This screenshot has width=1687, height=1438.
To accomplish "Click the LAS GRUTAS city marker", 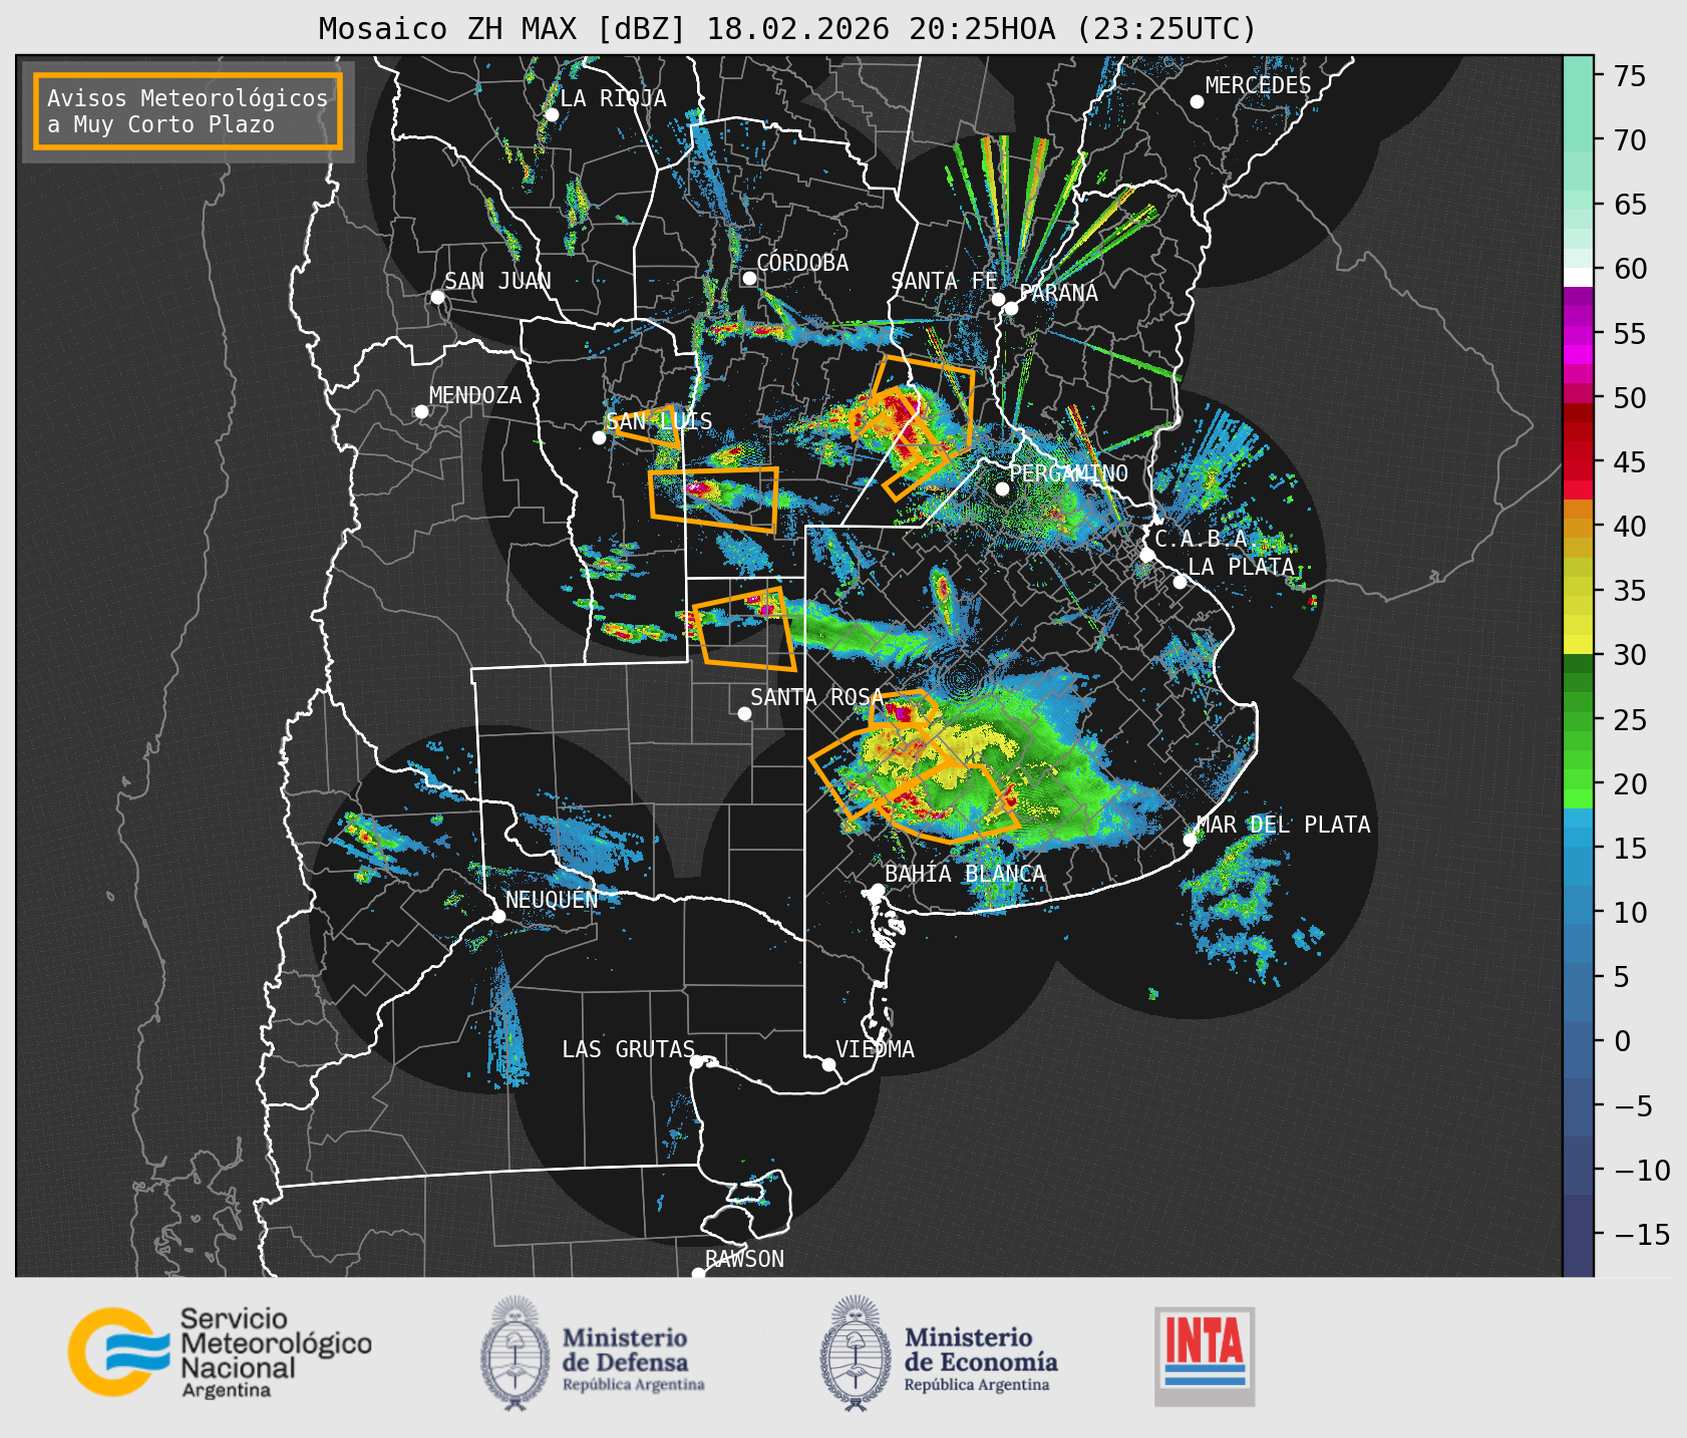I will [x=697, y=1061].
